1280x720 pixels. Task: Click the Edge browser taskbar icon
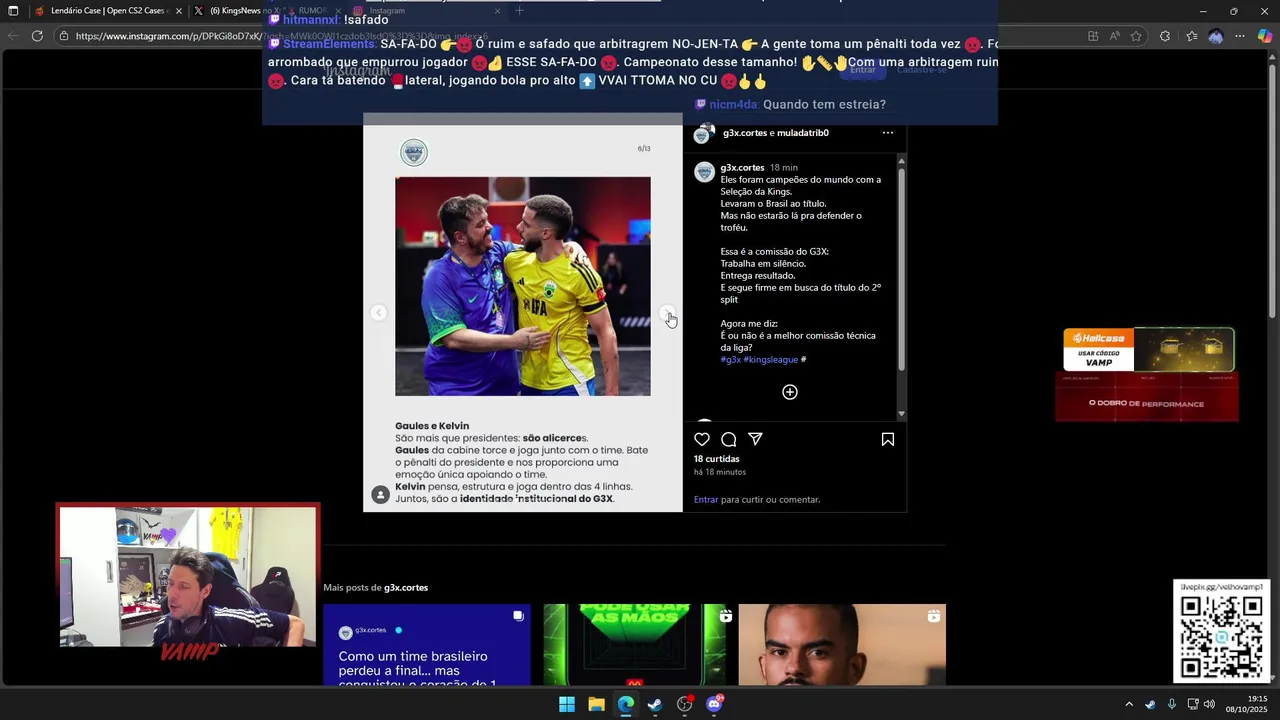point(626,704)
